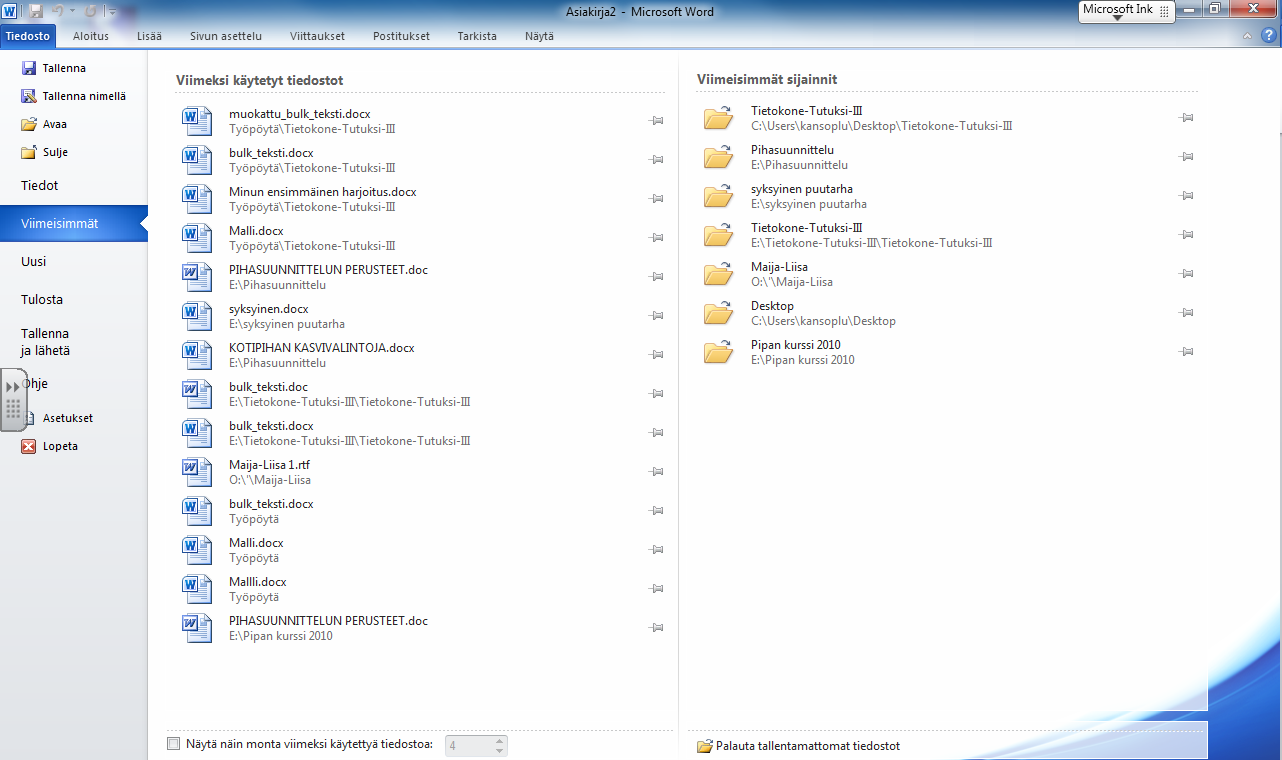Click the recent files count stepper arrows
The image size is (1282, 760).
tap(500, 745)
